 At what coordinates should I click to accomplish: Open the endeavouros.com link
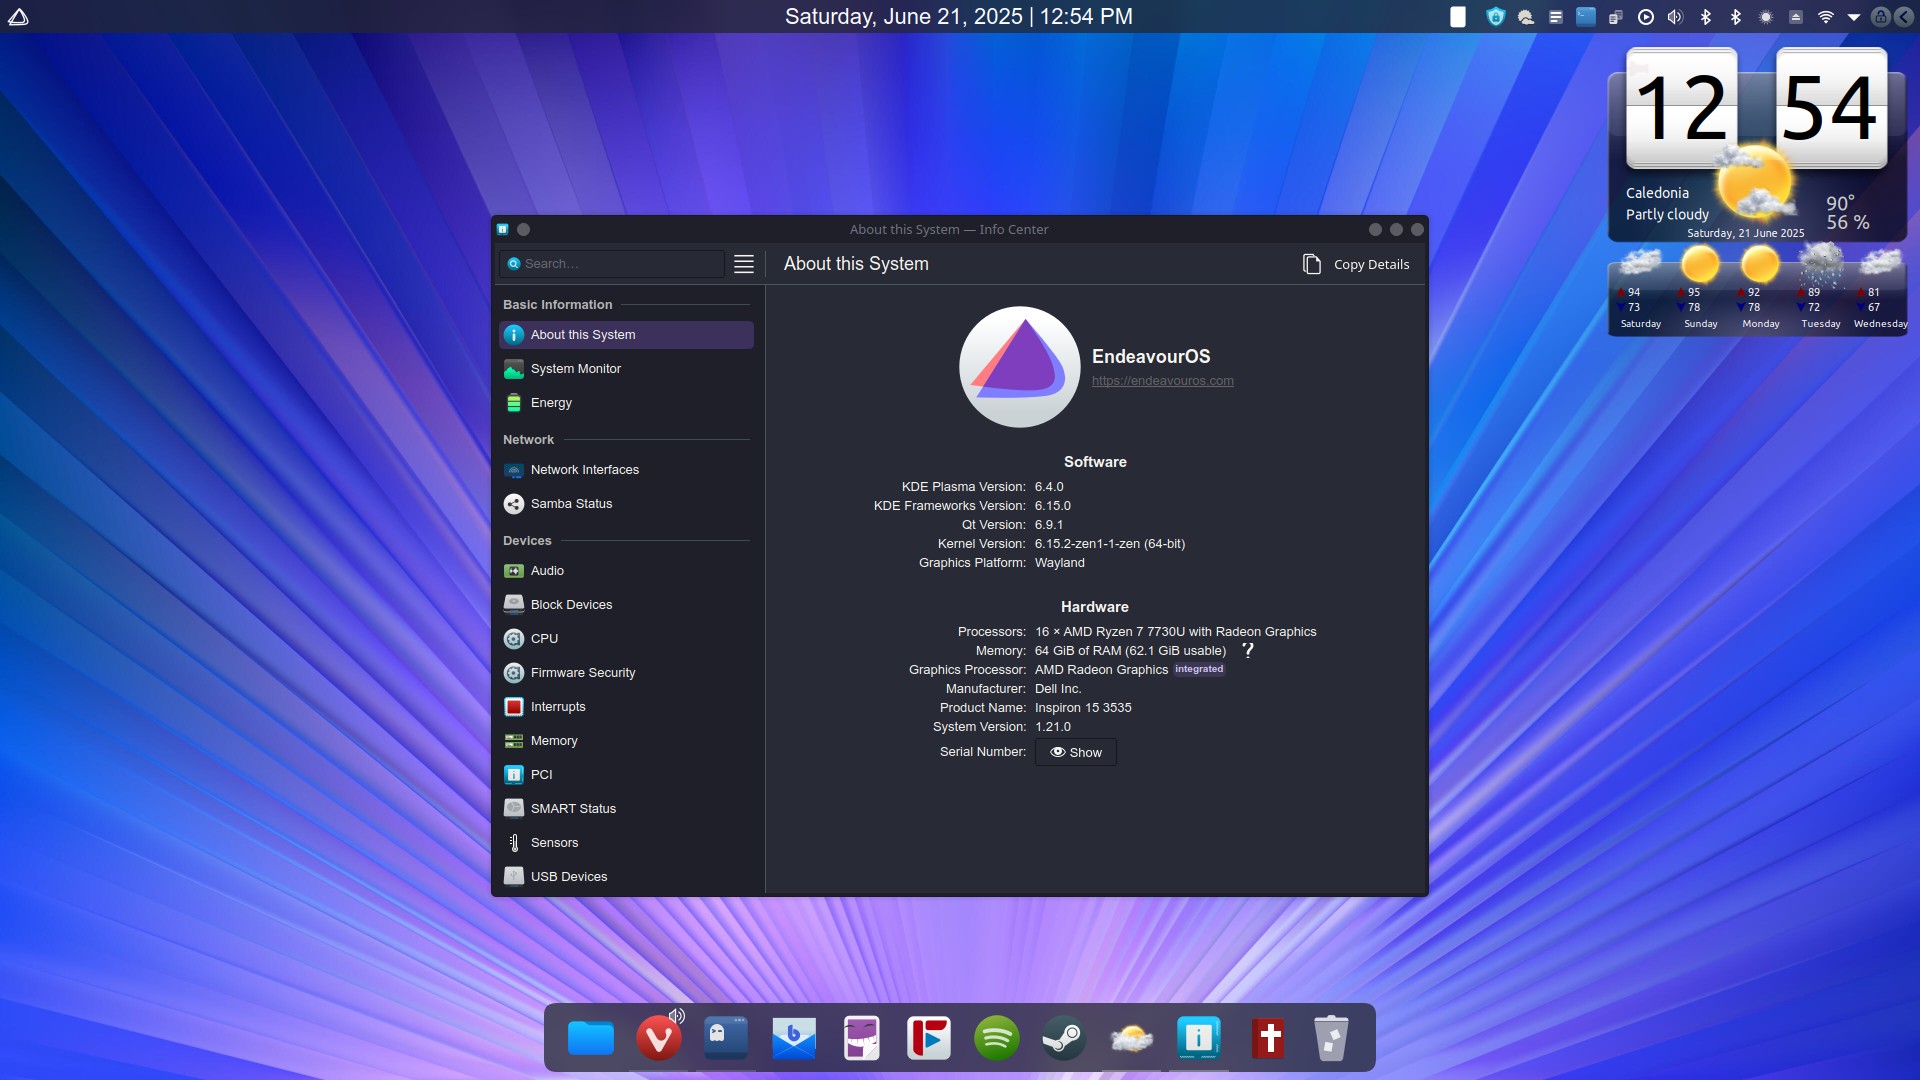click(x=1162, y=381)
